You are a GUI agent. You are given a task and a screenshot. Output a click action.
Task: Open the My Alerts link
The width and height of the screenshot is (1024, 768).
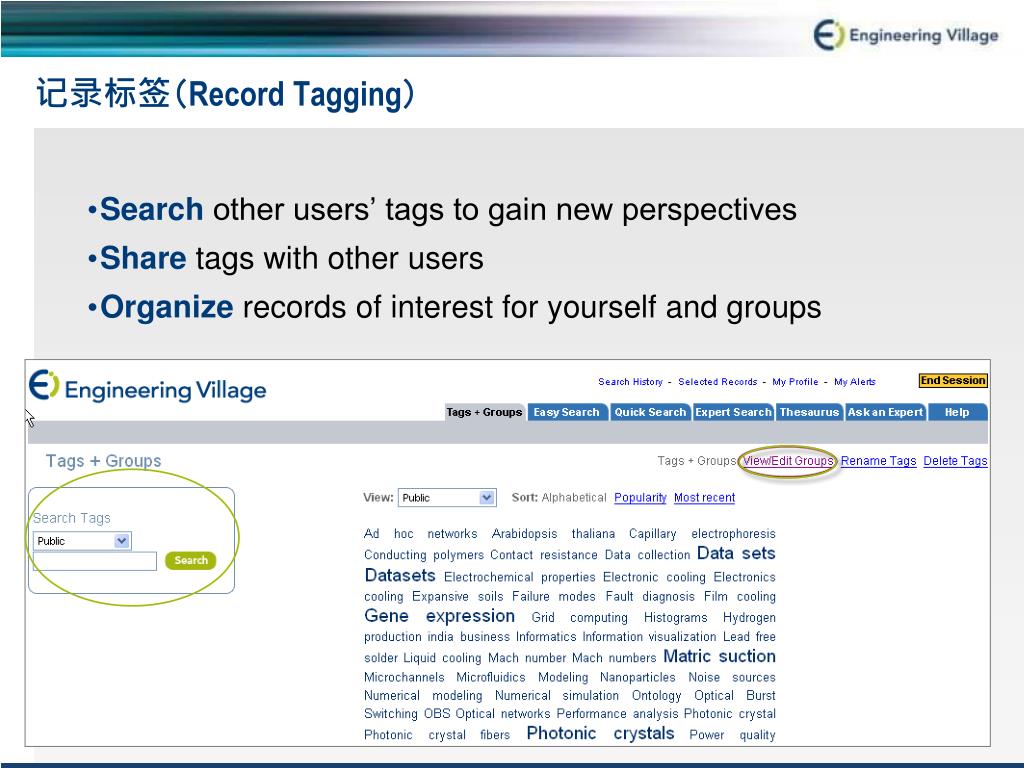(854, 381)
